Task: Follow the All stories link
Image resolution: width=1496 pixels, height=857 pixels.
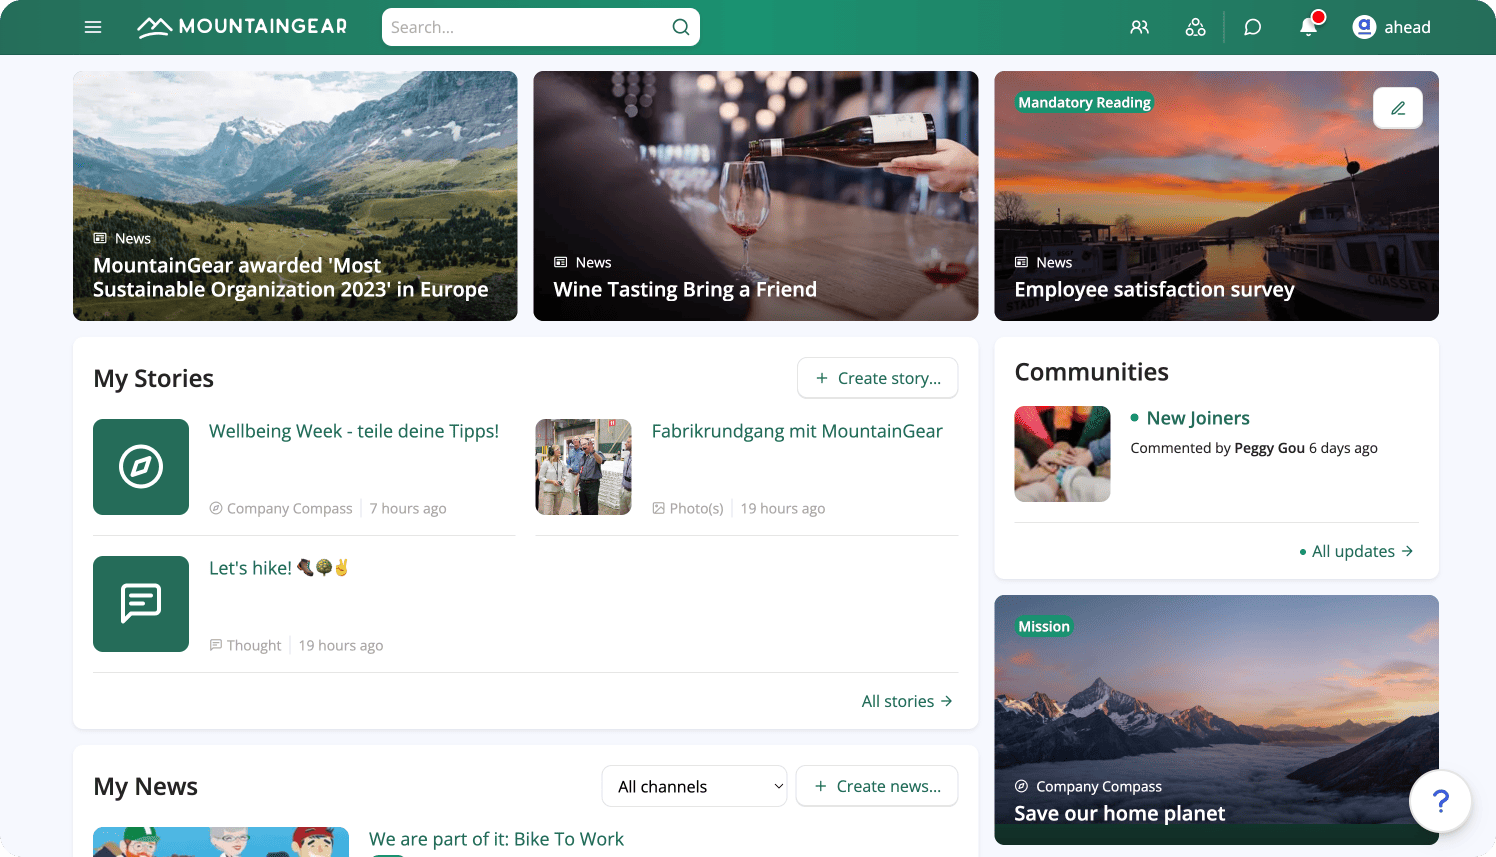Action: (907, 701)
